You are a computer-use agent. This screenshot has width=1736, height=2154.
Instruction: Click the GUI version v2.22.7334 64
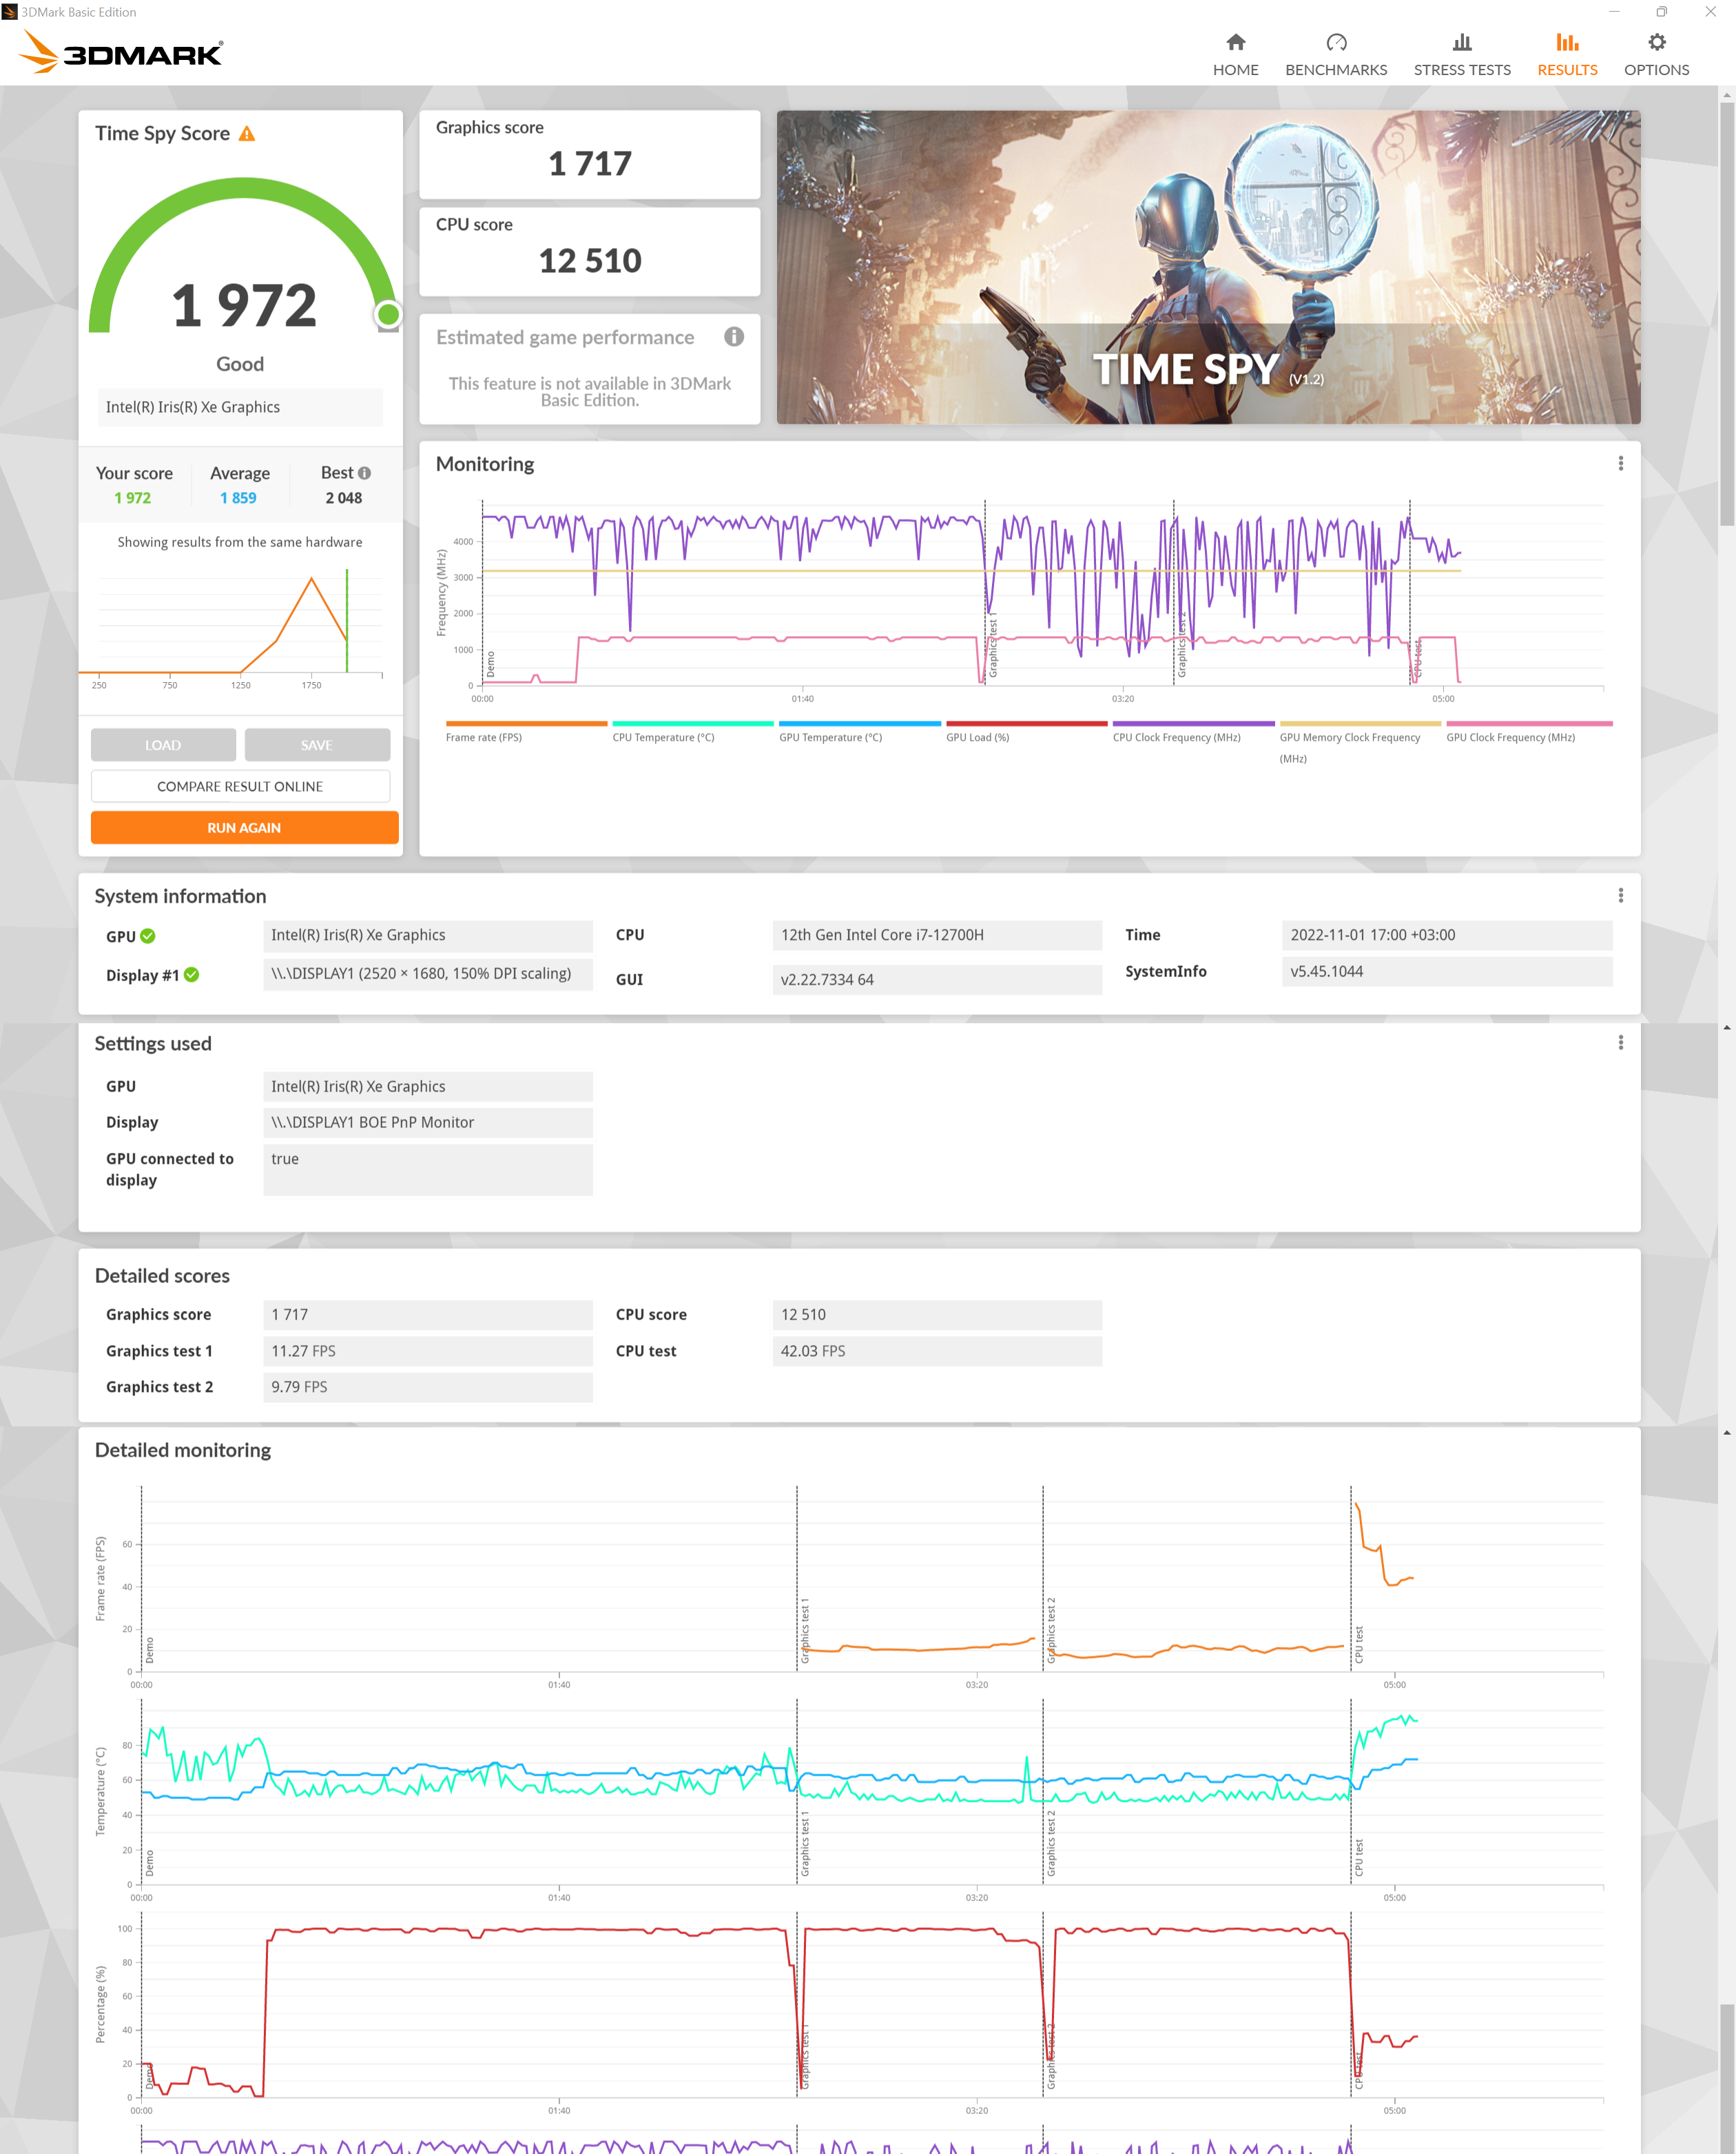click(x=937, y=979)
